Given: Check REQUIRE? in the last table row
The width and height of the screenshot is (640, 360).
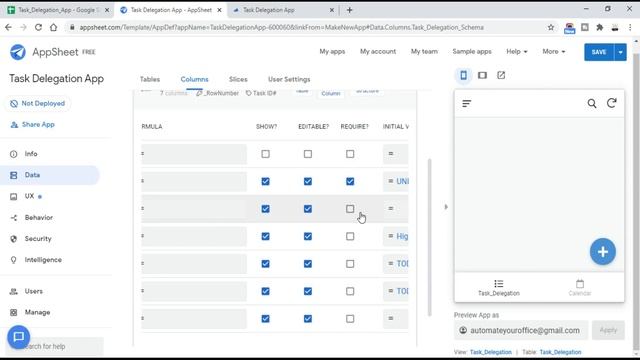Looking at the screenshot, I should (x=350, y=319).
